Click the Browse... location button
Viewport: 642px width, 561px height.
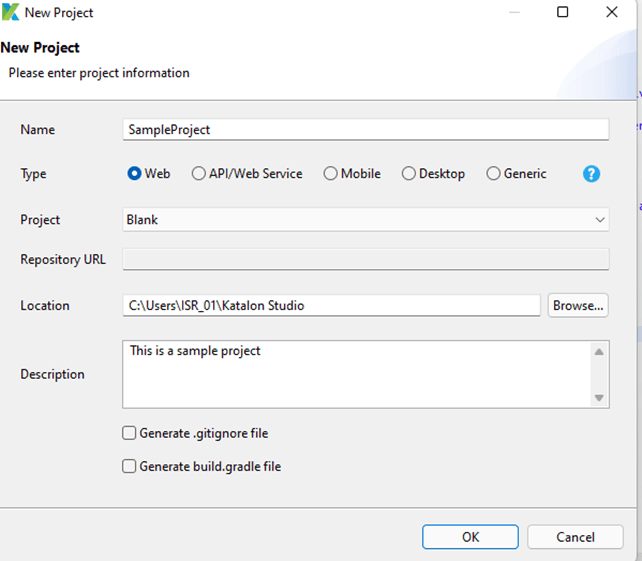pos(578,305)
